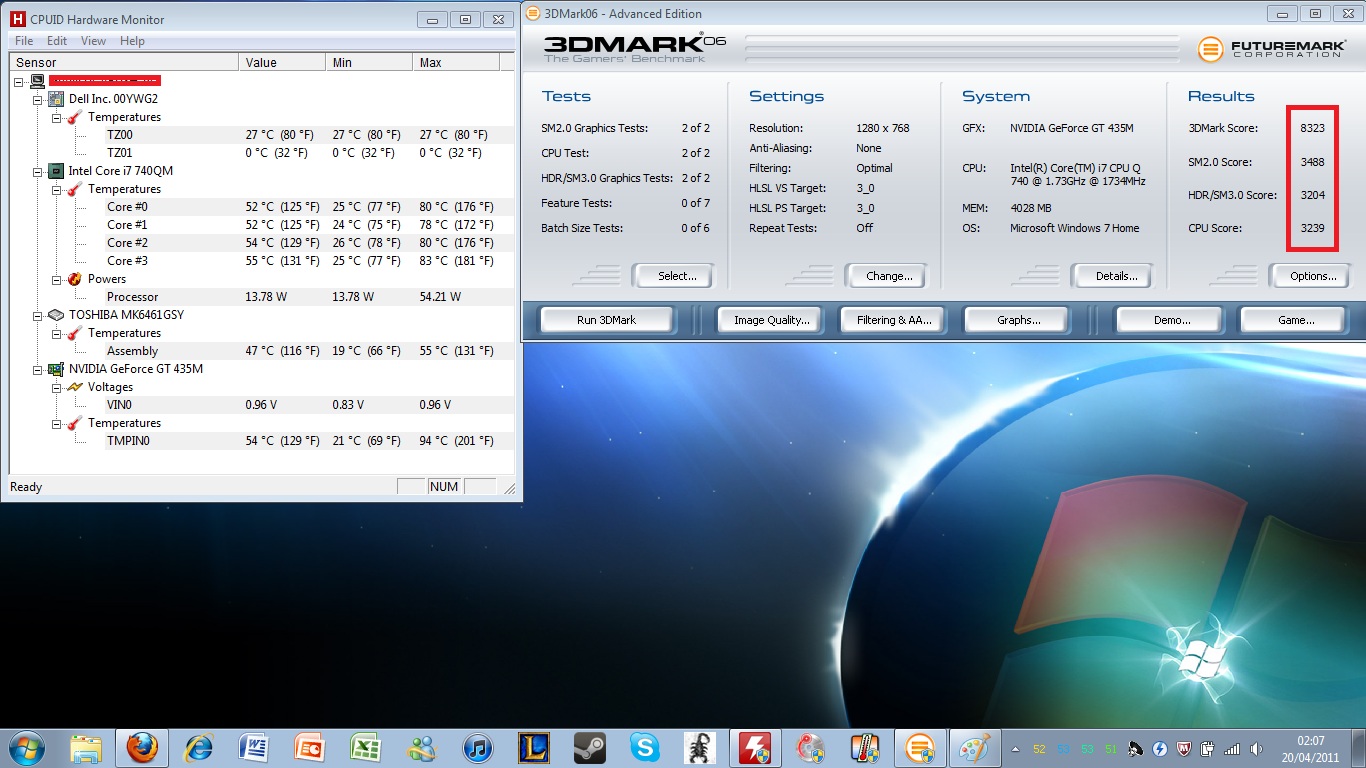Viewport: 1366px width, 768px height.
Task: Open Paint from the taskbar
Action: click(x=972, y=747)
